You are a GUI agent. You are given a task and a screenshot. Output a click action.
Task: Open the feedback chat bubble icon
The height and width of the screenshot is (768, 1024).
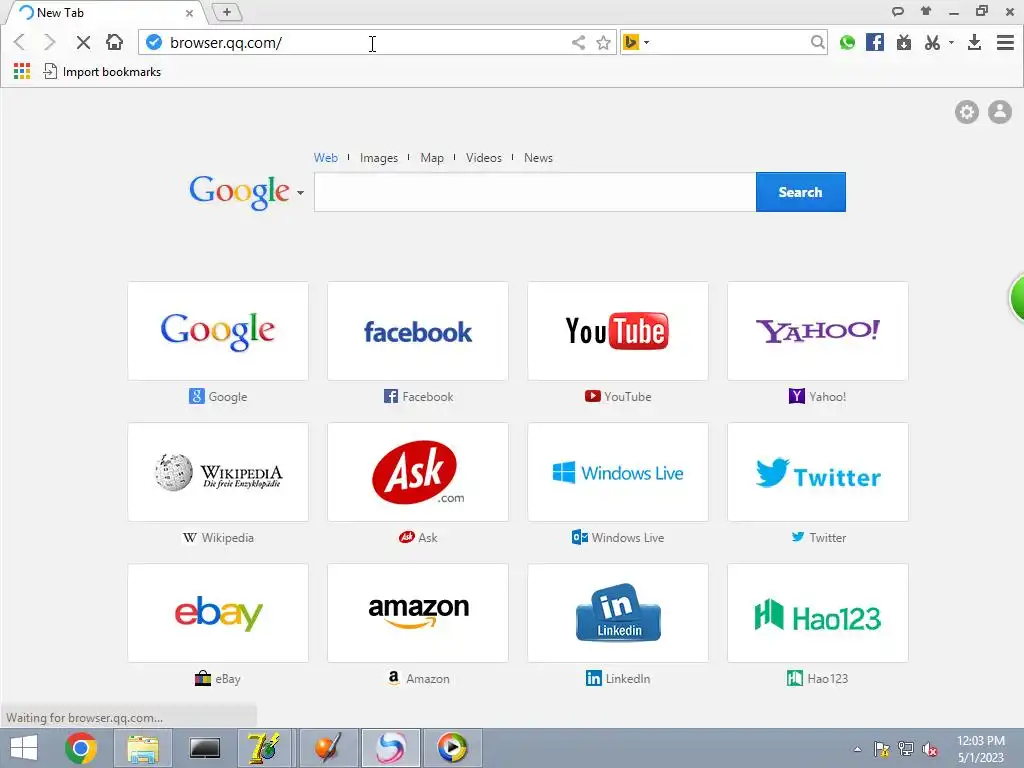point(898,11)
